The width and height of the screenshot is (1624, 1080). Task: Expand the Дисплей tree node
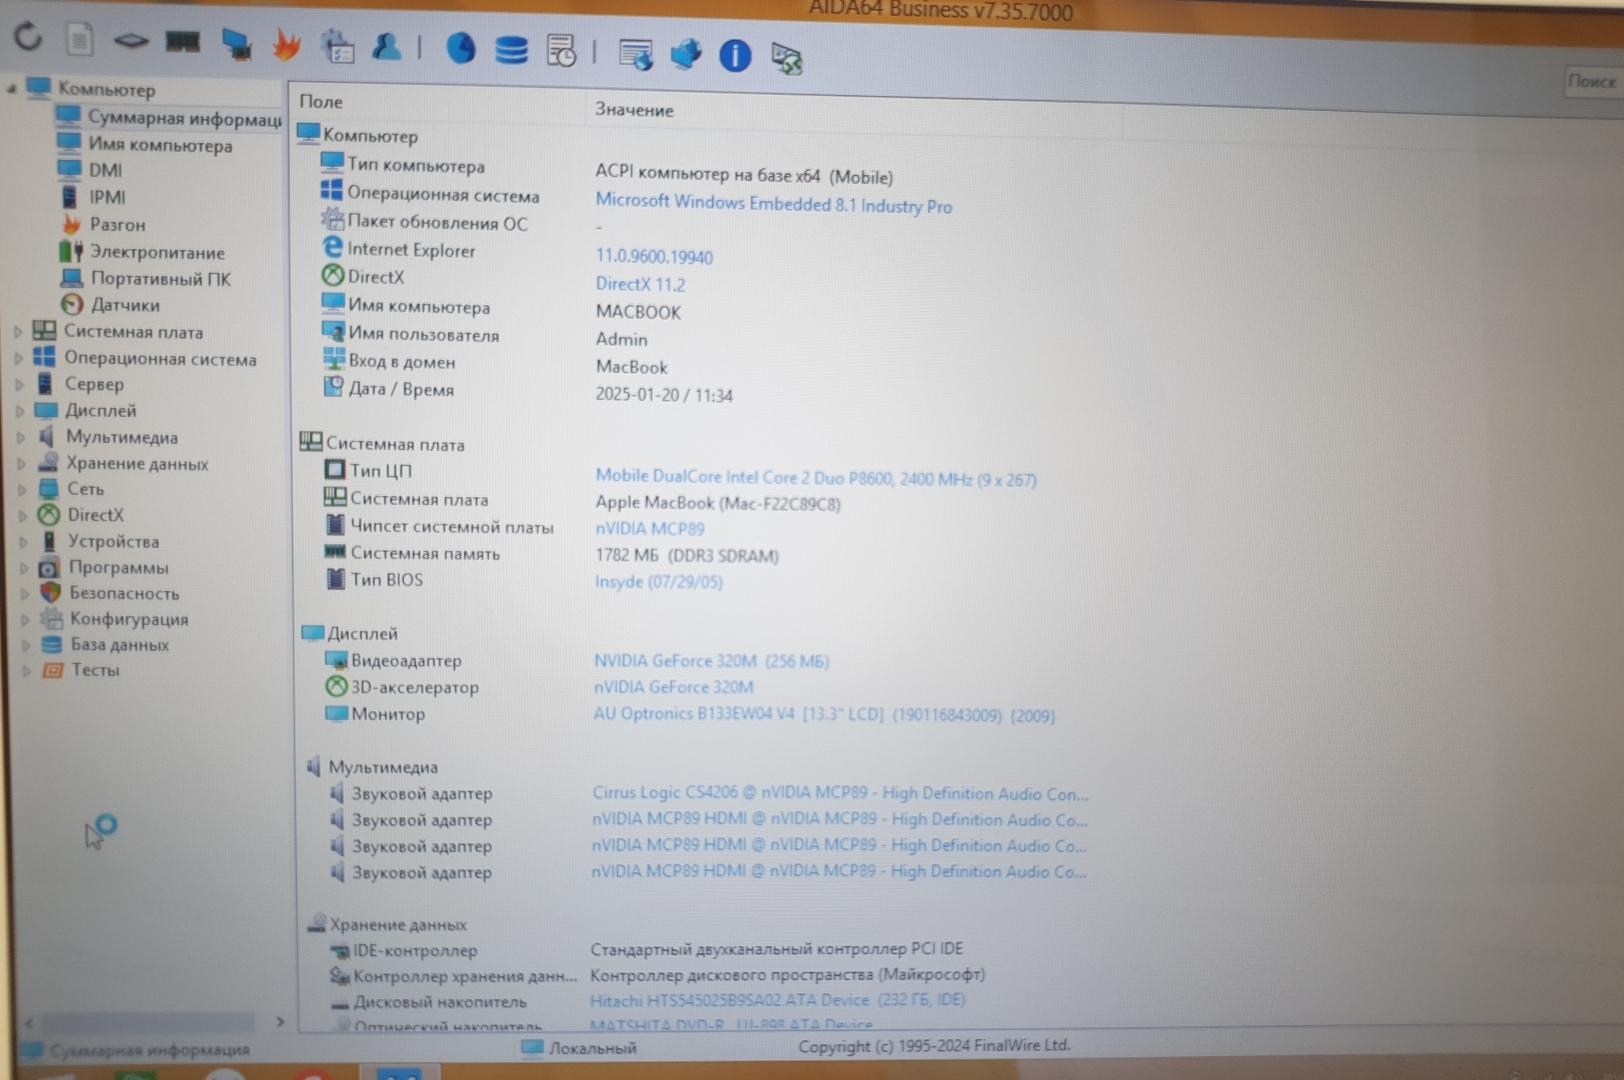click(20, 410)
